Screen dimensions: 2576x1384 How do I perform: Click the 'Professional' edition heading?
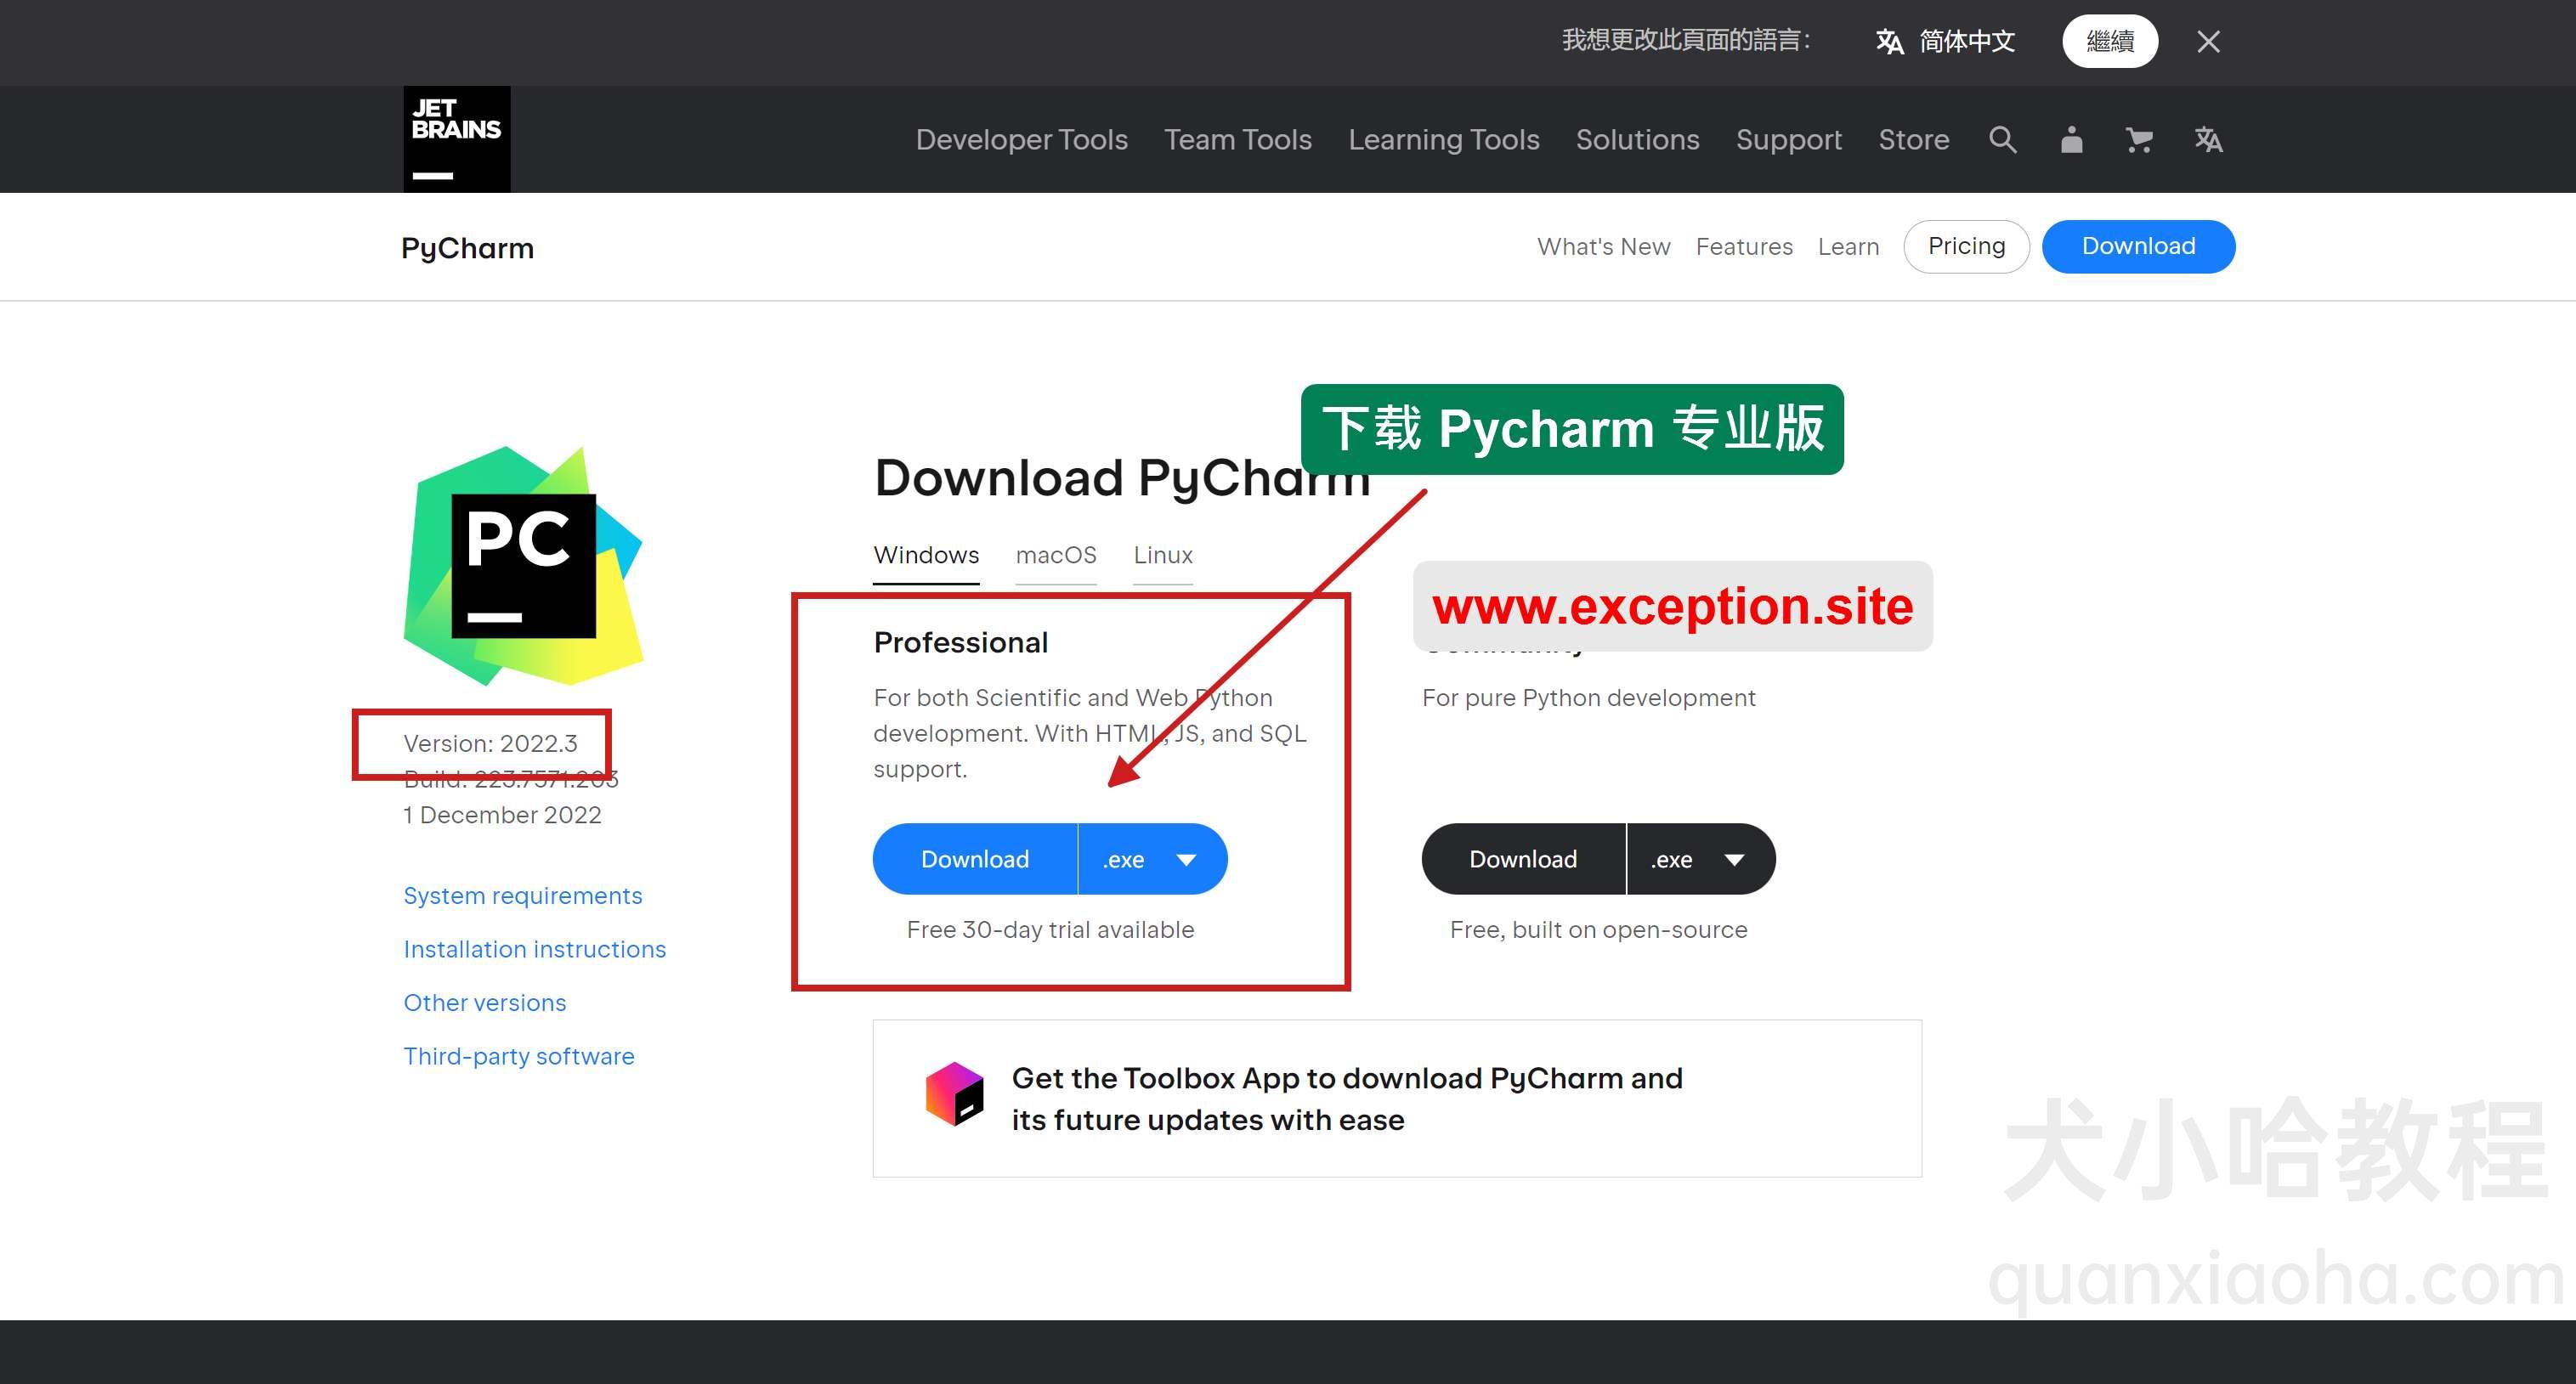click(x=960, y=643)
